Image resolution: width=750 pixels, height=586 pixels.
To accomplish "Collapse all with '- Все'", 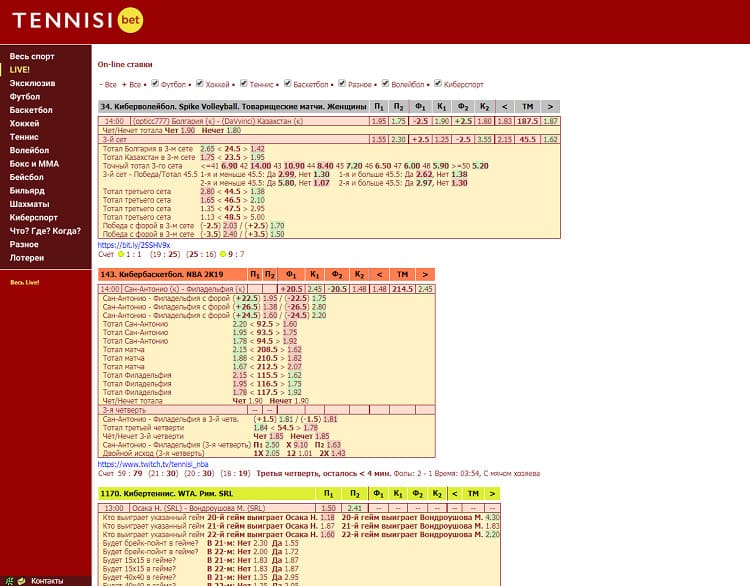I will click(108, 85).
